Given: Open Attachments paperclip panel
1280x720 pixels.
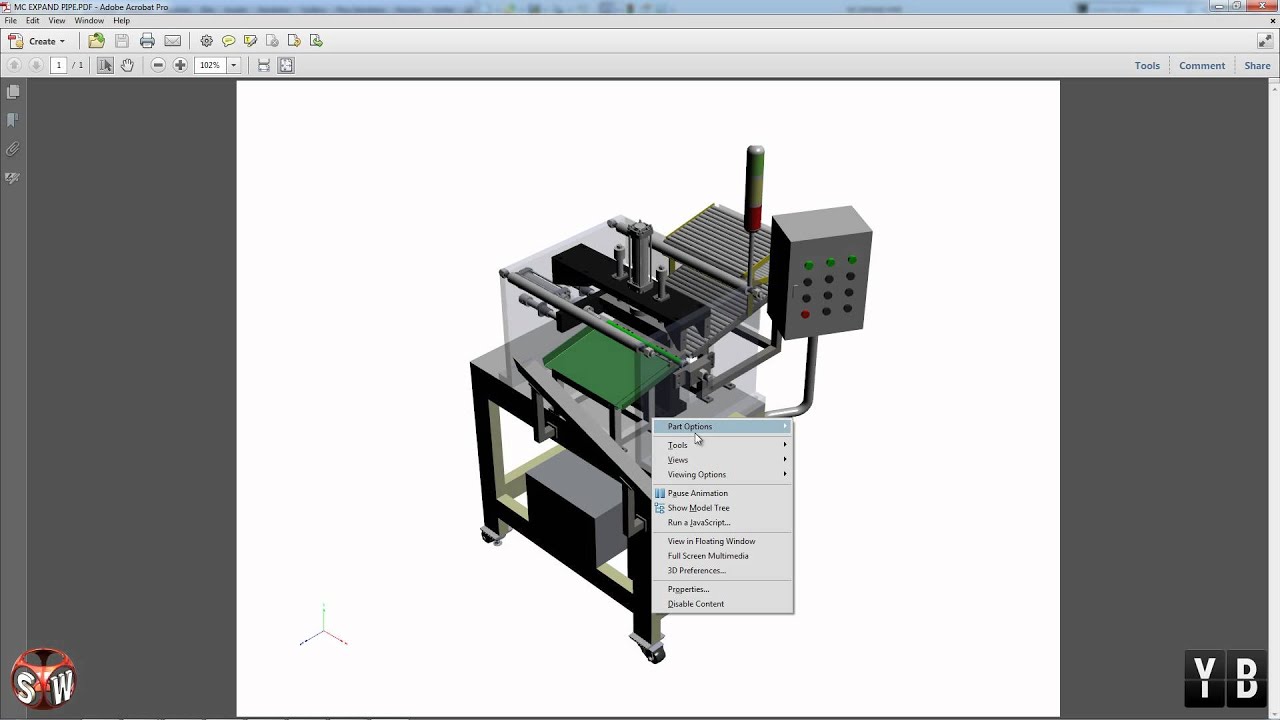Looking at the screenshot, I should pos(13,149).
